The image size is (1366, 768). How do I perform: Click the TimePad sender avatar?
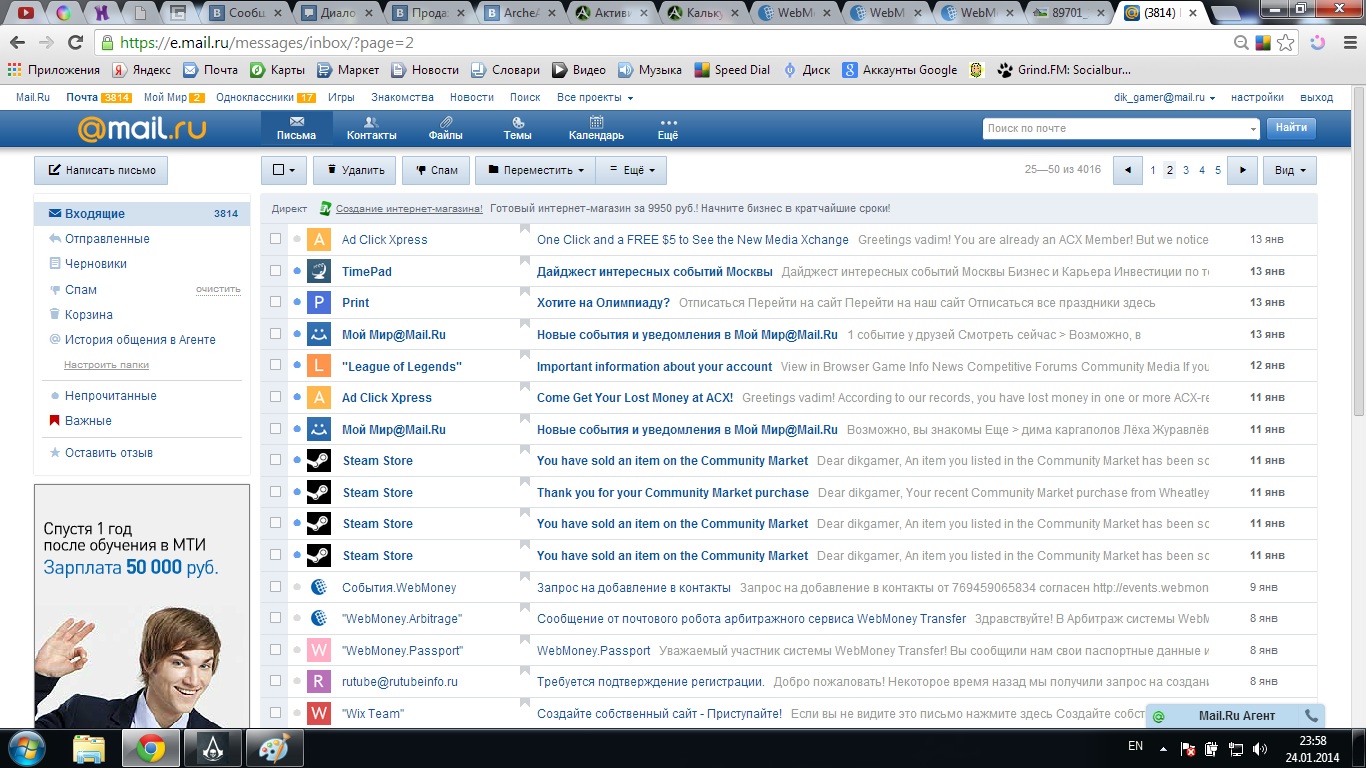318,271
